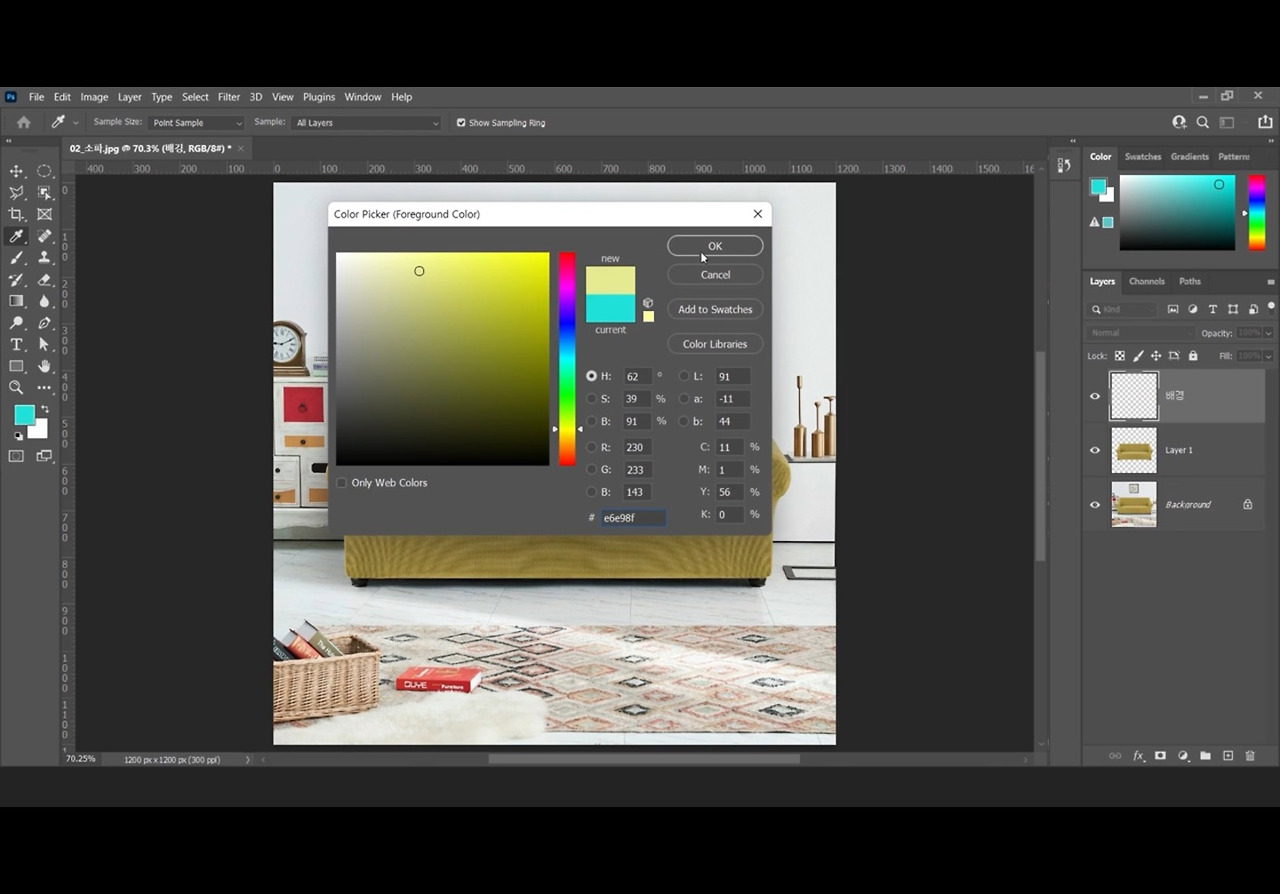
Task: Select the Frame tool
Action: point(45,214)
